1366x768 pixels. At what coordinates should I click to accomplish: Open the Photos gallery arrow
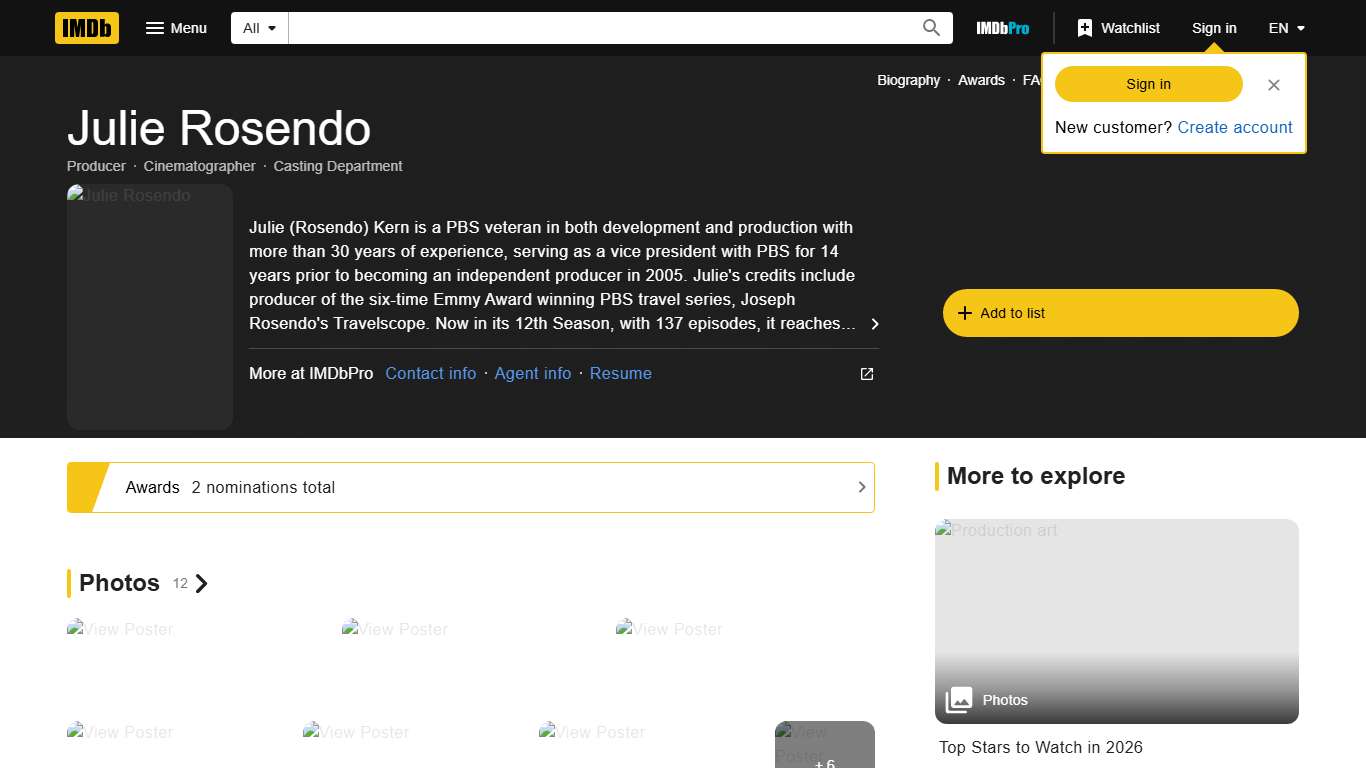[202, 583]
